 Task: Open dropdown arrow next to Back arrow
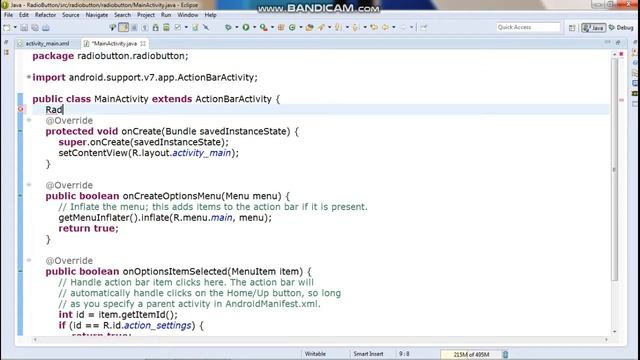(393, 27)
